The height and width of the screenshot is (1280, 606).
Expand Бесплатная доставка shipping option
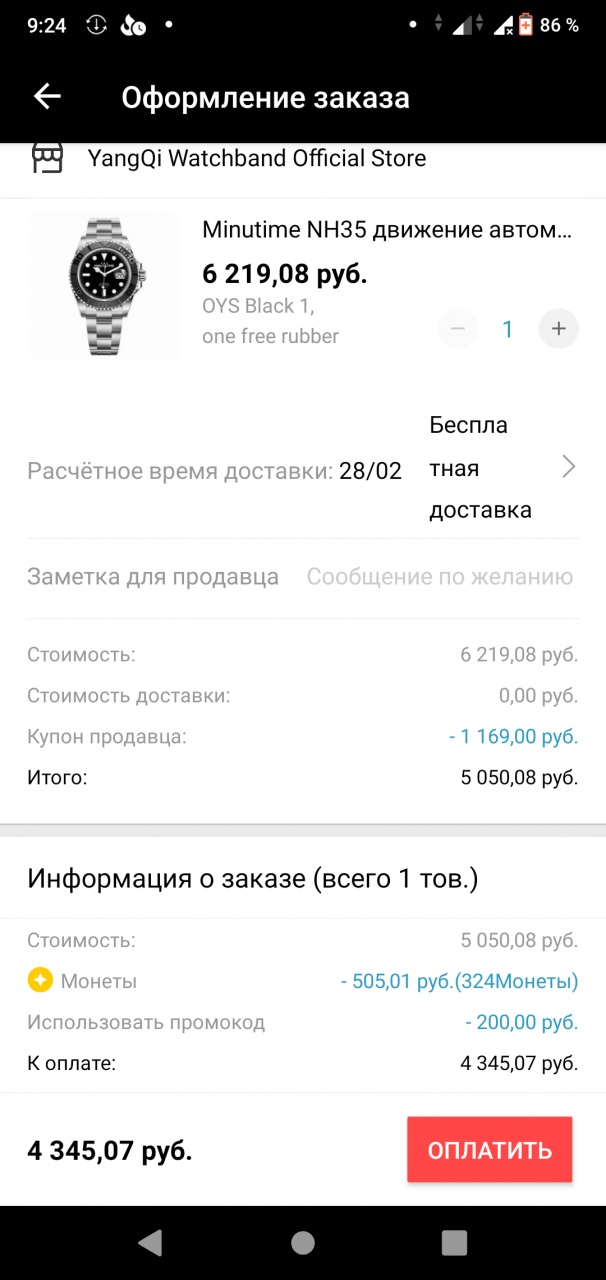(x=481, y=467)
